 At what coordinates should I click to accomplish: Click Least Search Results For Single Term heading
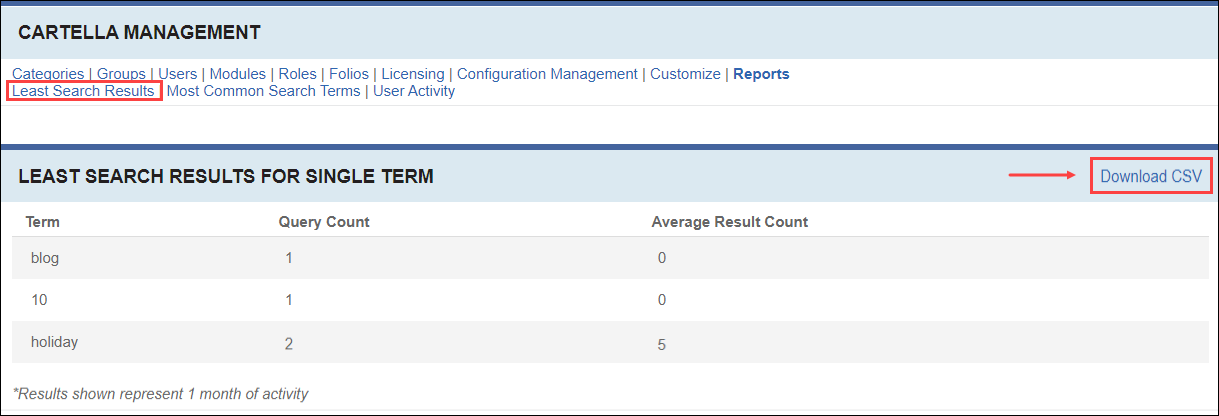click(x=226, y=177)
